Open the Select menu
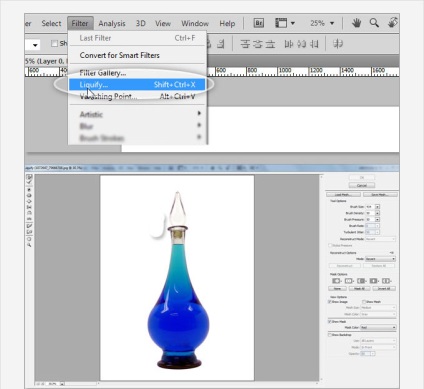424x389 pixels. click(51, 23)
